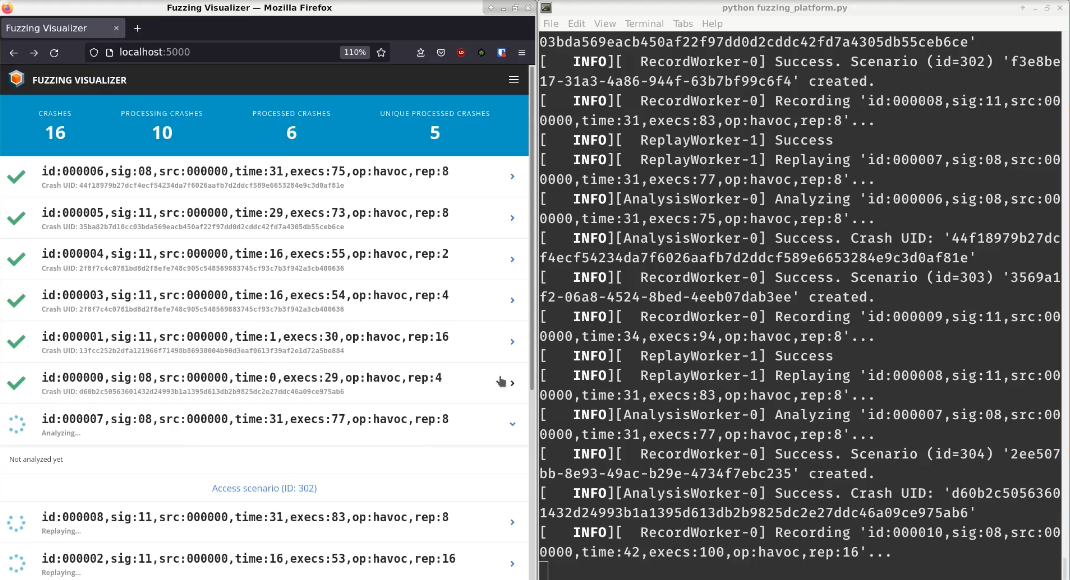The width and height of the screenshot is (1070, 580).
Task: Open Access scenario (ID: 302) link
Action: pos(264,489)
